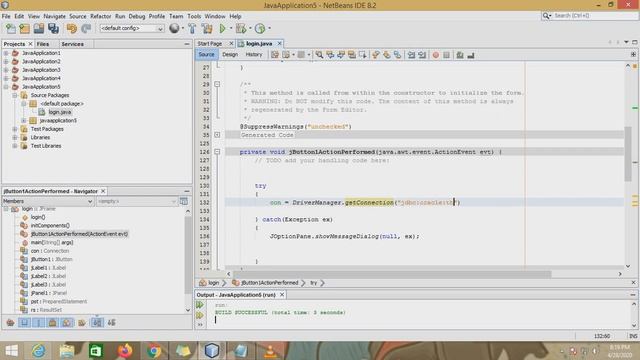Close the Output JavaApplication5 tab
The width and height of the screenshot is (640, 360).
click(282, 295)
